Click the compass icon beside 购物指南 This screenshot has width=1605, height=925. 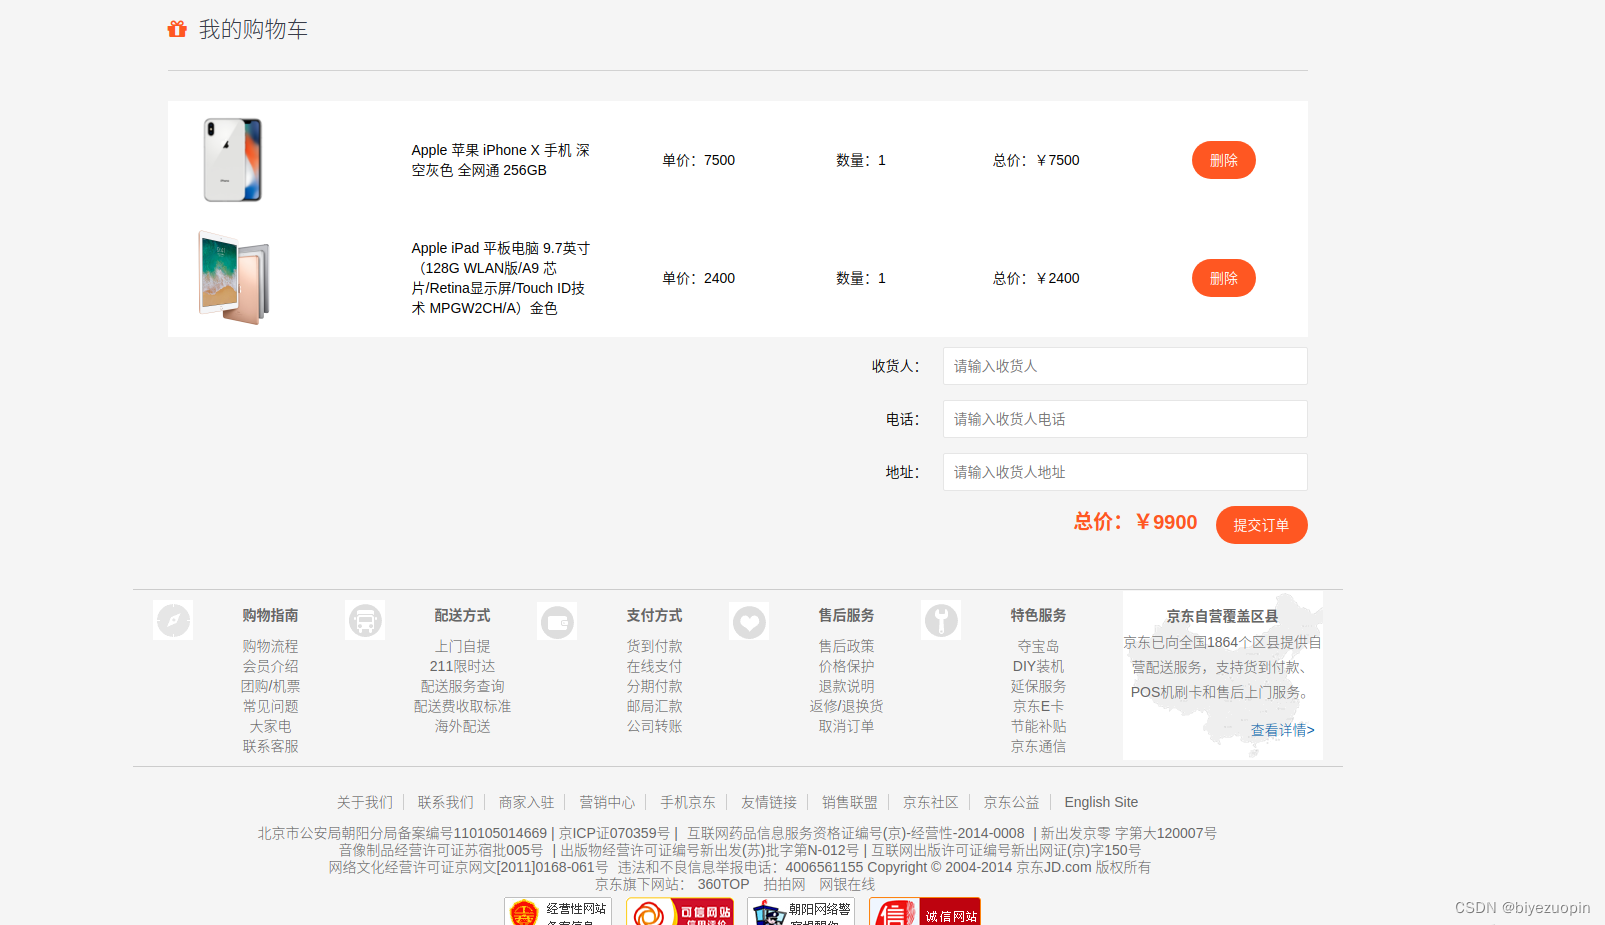click(173, 620)
